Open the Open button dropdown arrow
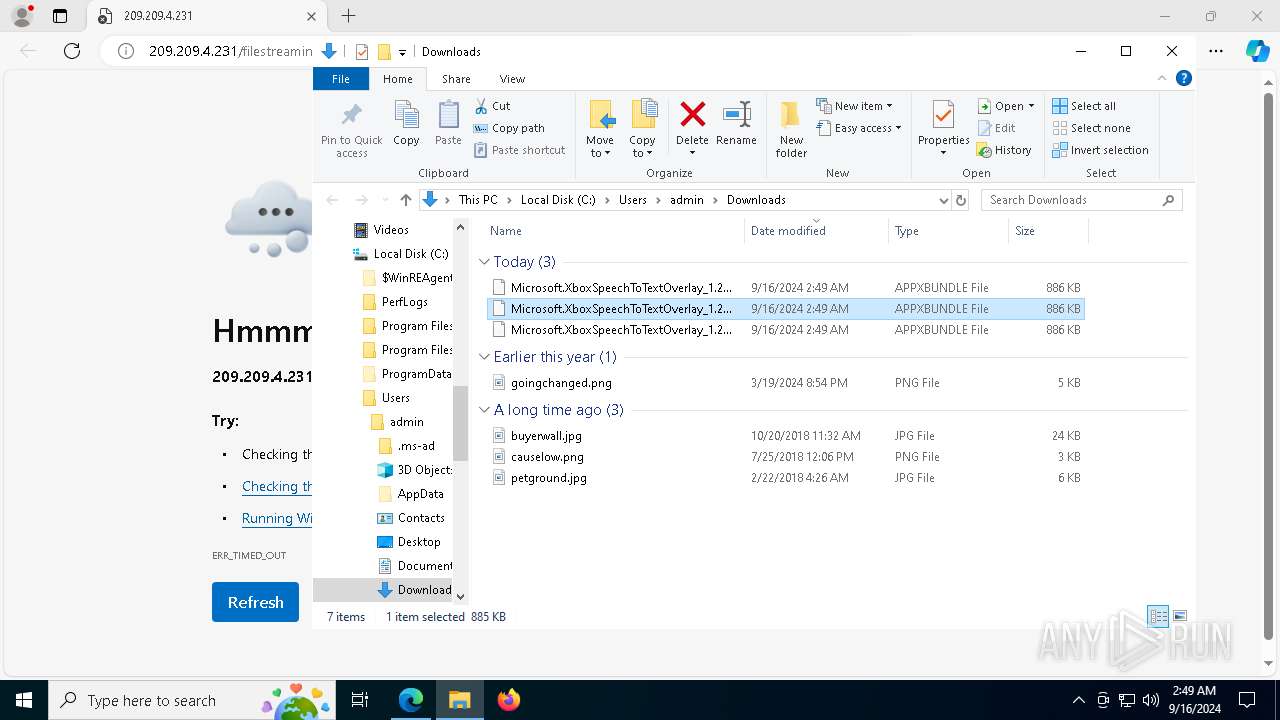Viewport: 1280px width, 720px height. point(1031,106)
